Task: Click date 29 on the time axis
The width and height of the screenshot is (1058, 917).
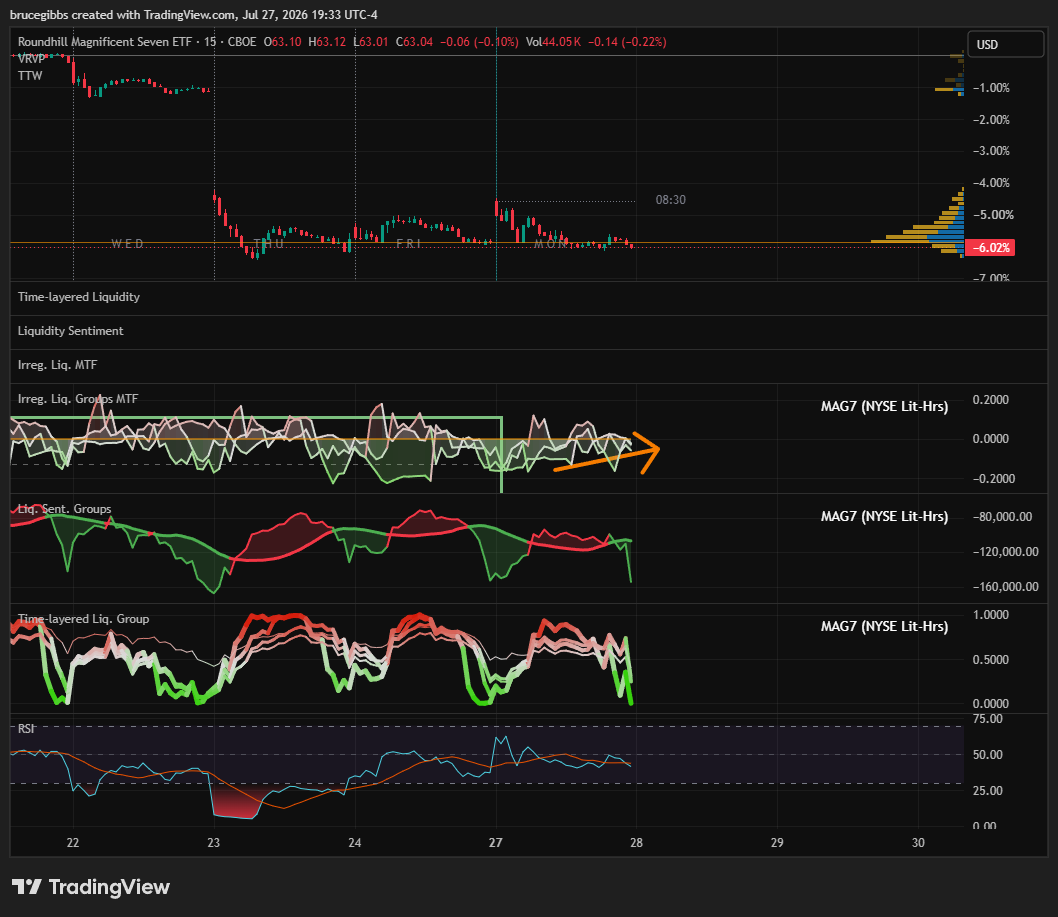Action: tap(777, 842)
